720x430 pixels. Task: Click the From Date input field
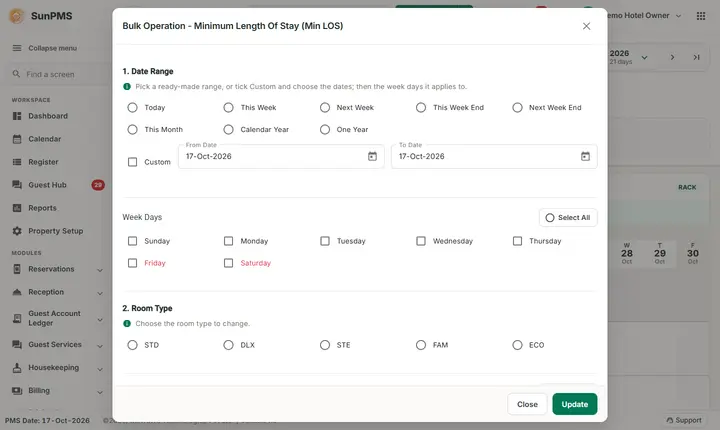click(281, 156)
